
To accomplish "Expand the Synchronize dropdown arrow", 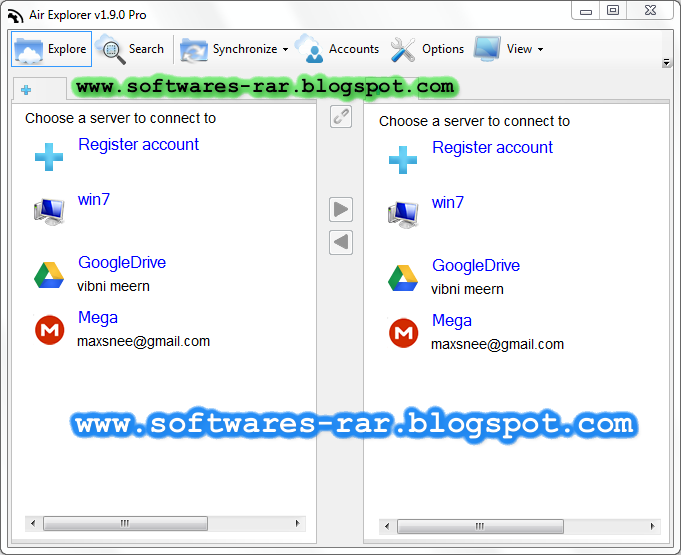I will coord(285,50).
